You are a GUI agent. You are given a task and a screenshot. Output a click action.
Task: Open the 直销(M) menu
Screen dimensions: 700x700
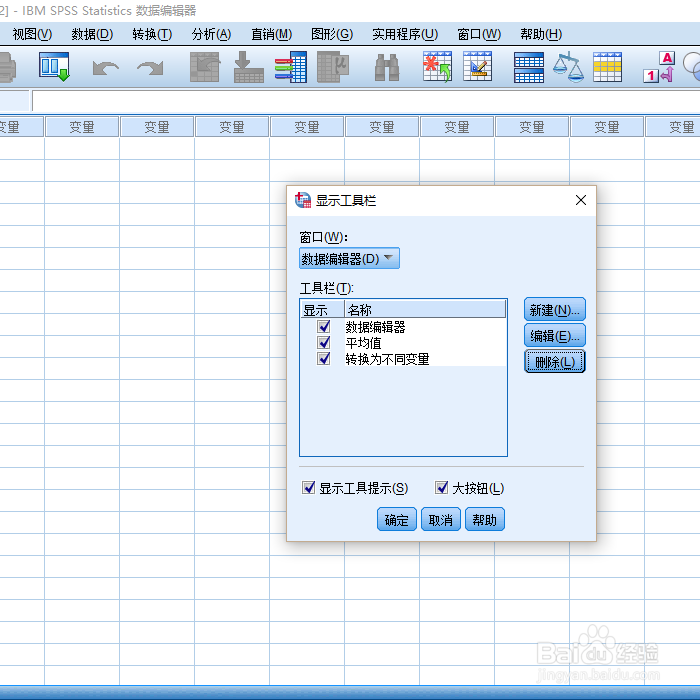(x=271, y=34)
